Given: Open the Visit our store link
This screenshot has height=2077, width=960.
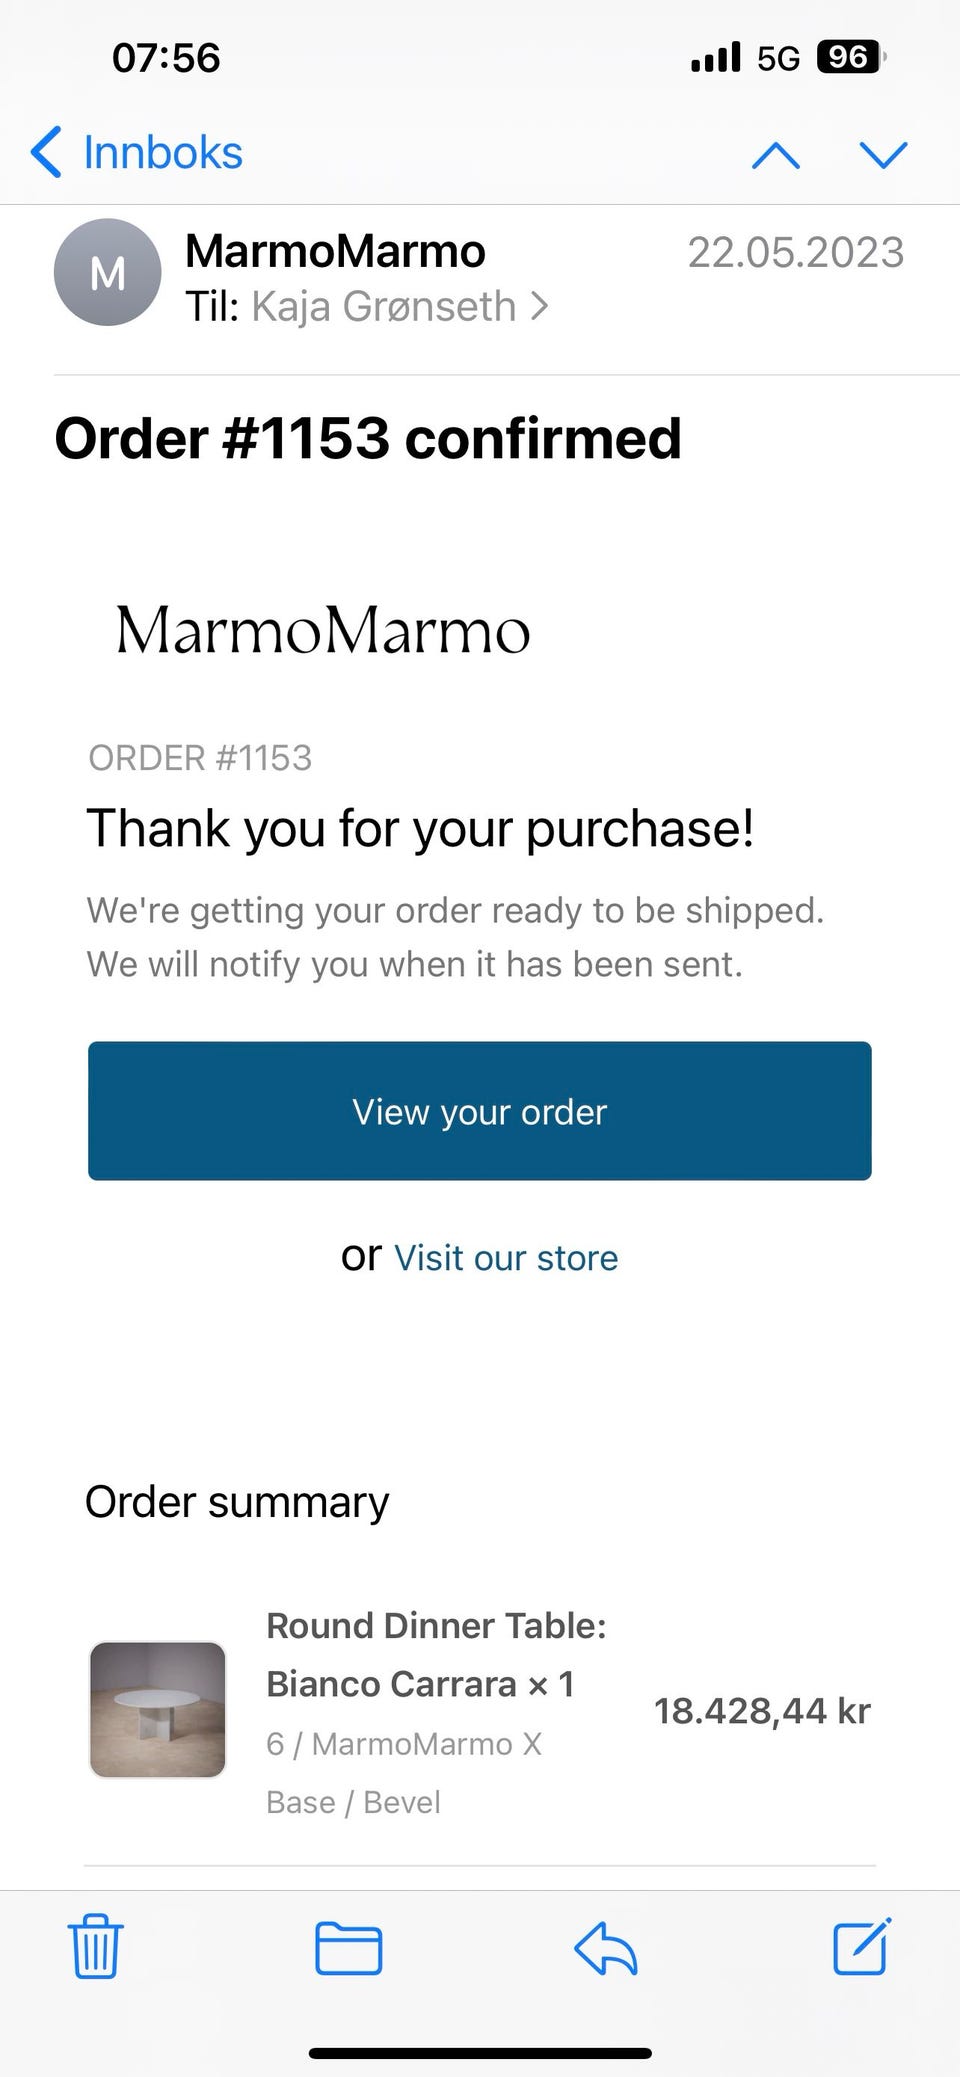Looking at the screenshot, I should [506, 1258].
